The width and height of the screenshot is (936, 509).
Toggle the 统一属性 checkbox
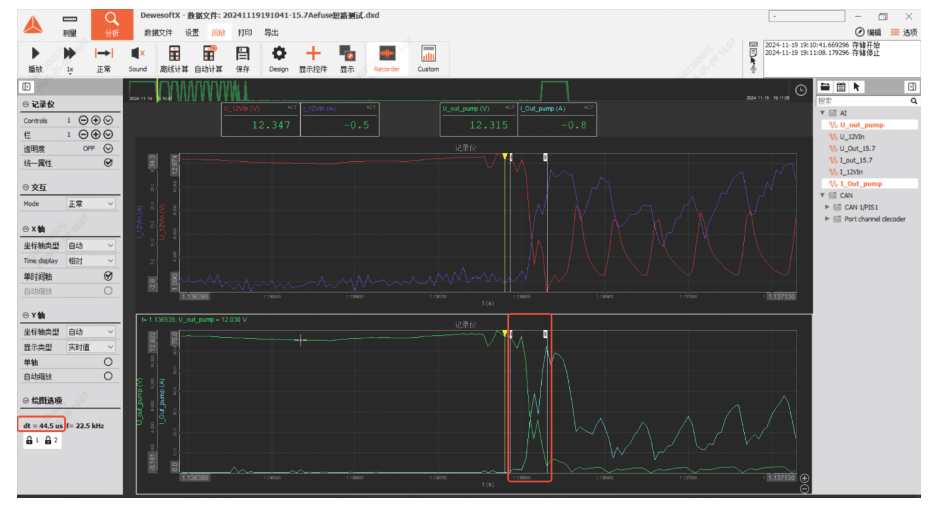(x=108, y=163)
